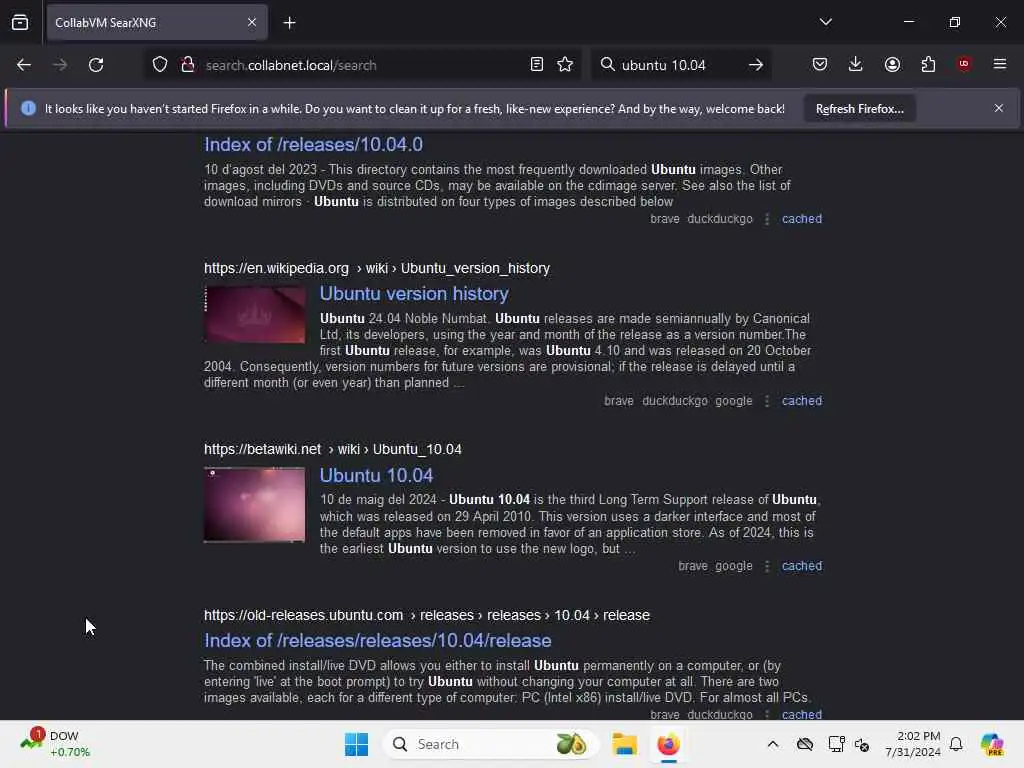Click the info icon in notification bar
This screenshot has width=1024, height=768.
(28, 108)
